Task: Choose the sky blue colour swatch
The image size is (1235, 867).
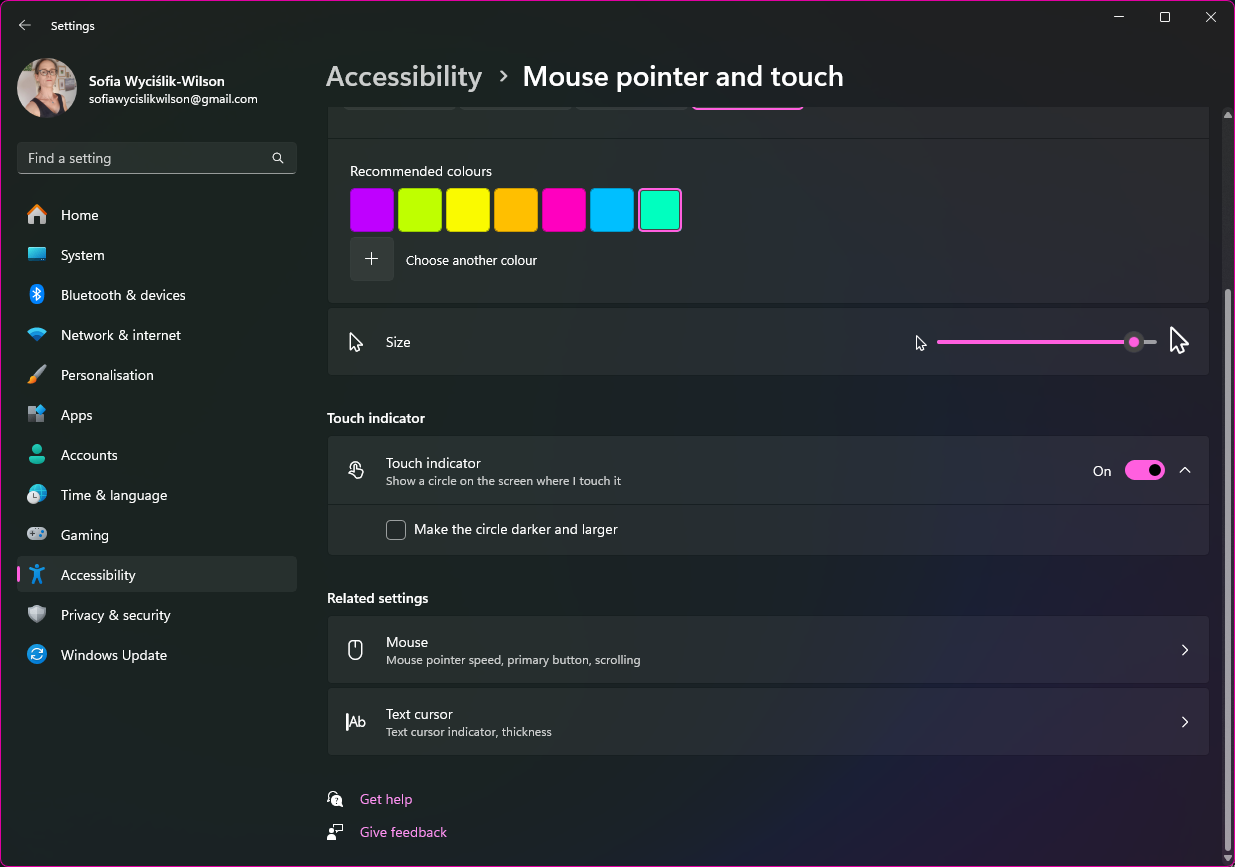Action: (x=612, y=210)
